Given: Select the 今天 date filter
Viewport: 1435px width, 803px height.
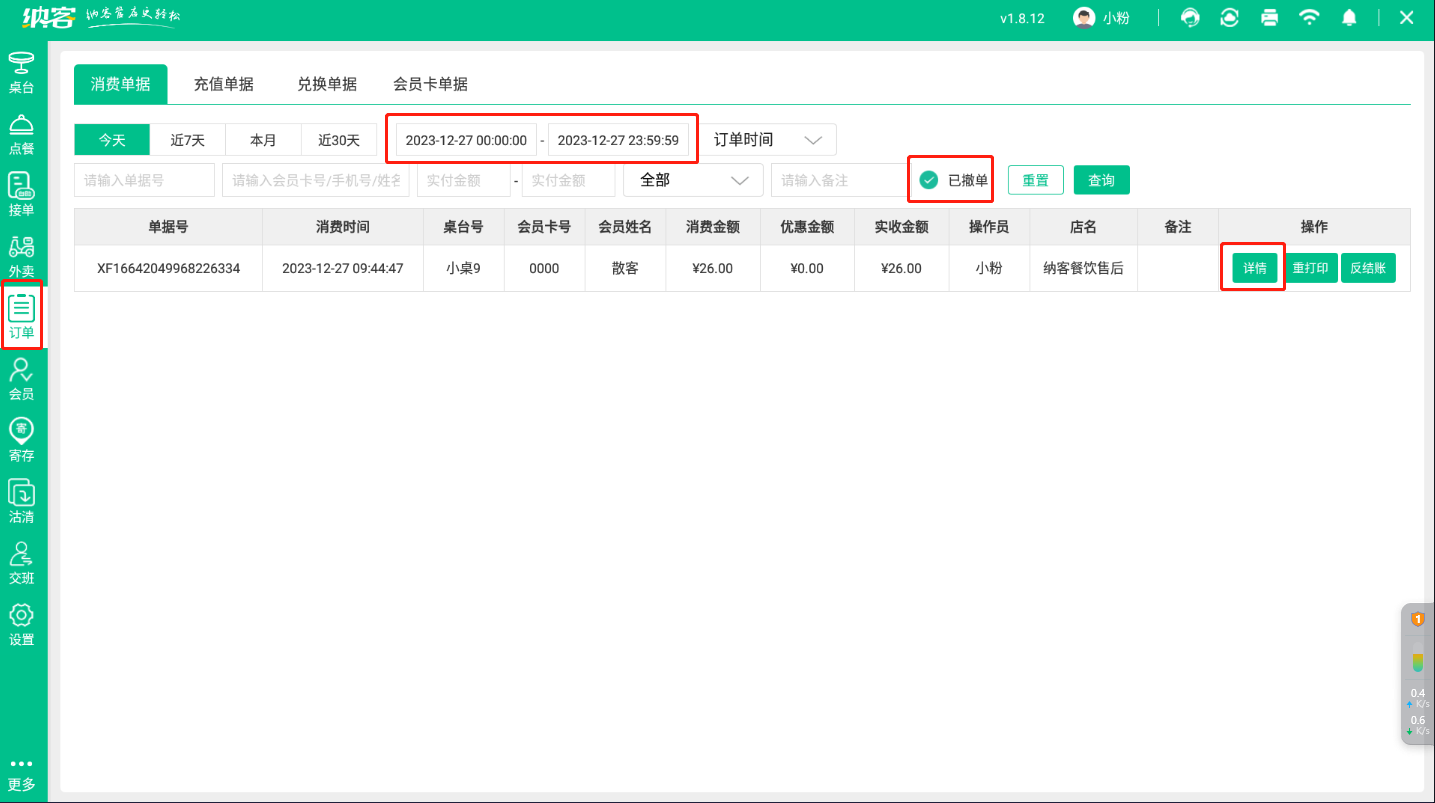Looking at the screenshot, I should 111,139.
